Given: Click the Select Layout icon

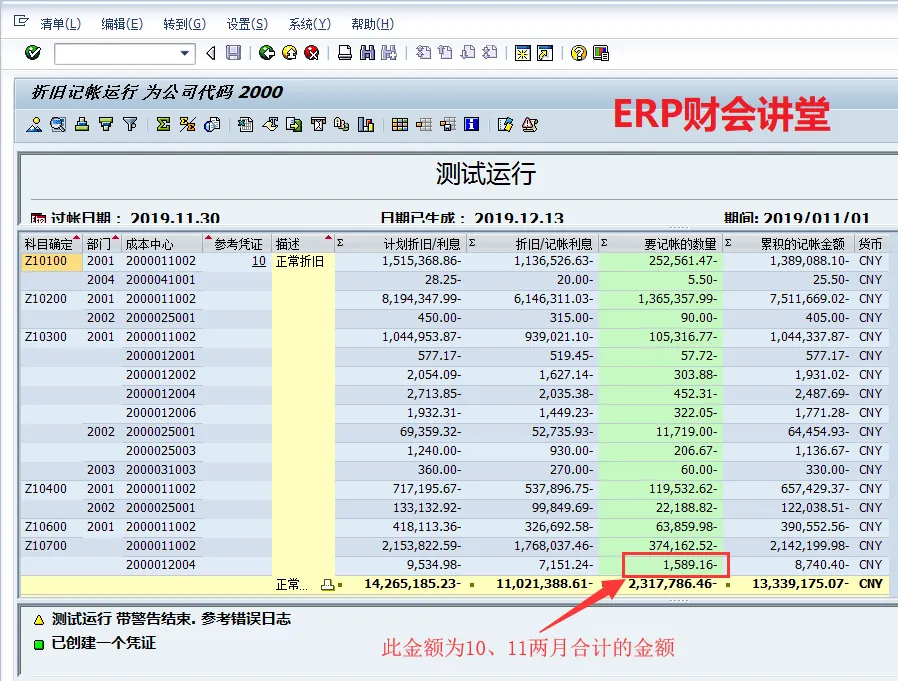Looking at the screenshot, I should point(424,124).
